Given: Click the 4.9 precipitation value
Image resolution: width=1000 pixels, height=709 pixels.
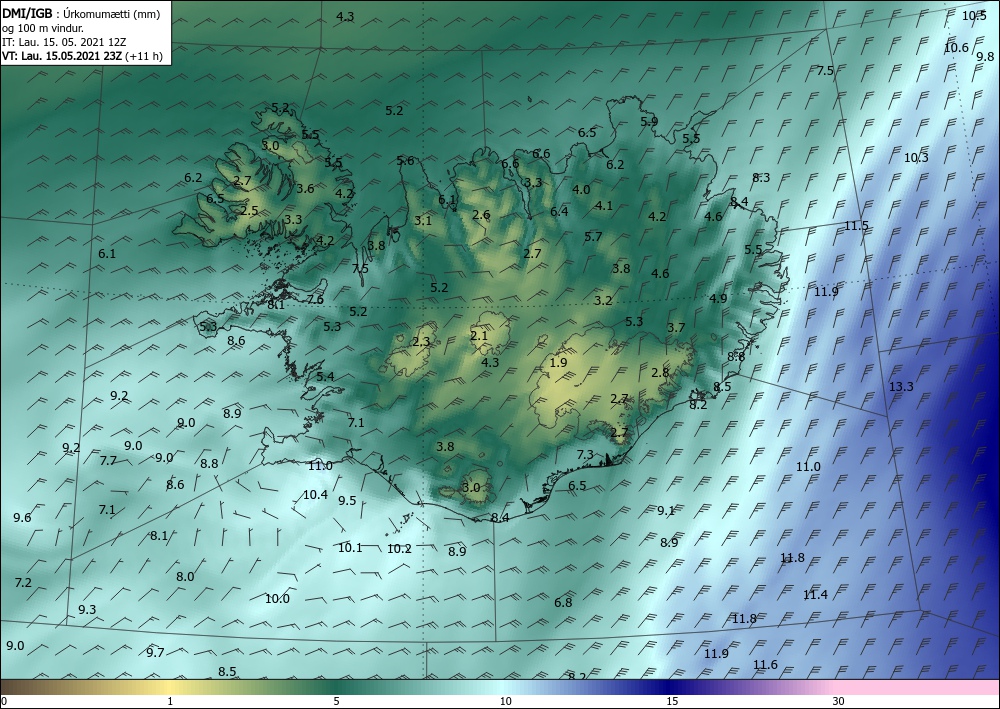Looking at the screenshot, I should [x=718, y=298].
